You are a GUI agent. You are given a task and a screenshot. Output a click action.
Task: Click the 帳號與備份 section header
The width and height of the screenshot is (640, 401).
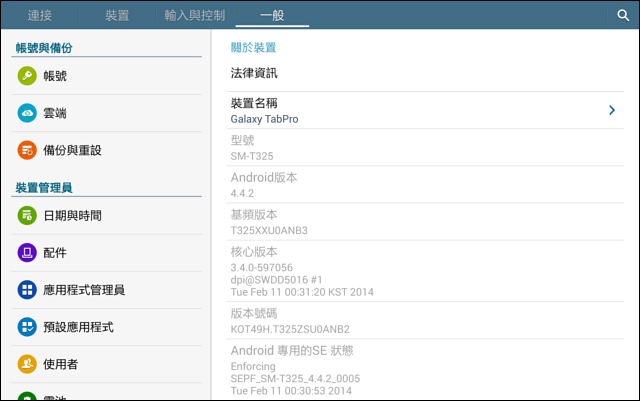click(x=44, y=48)
